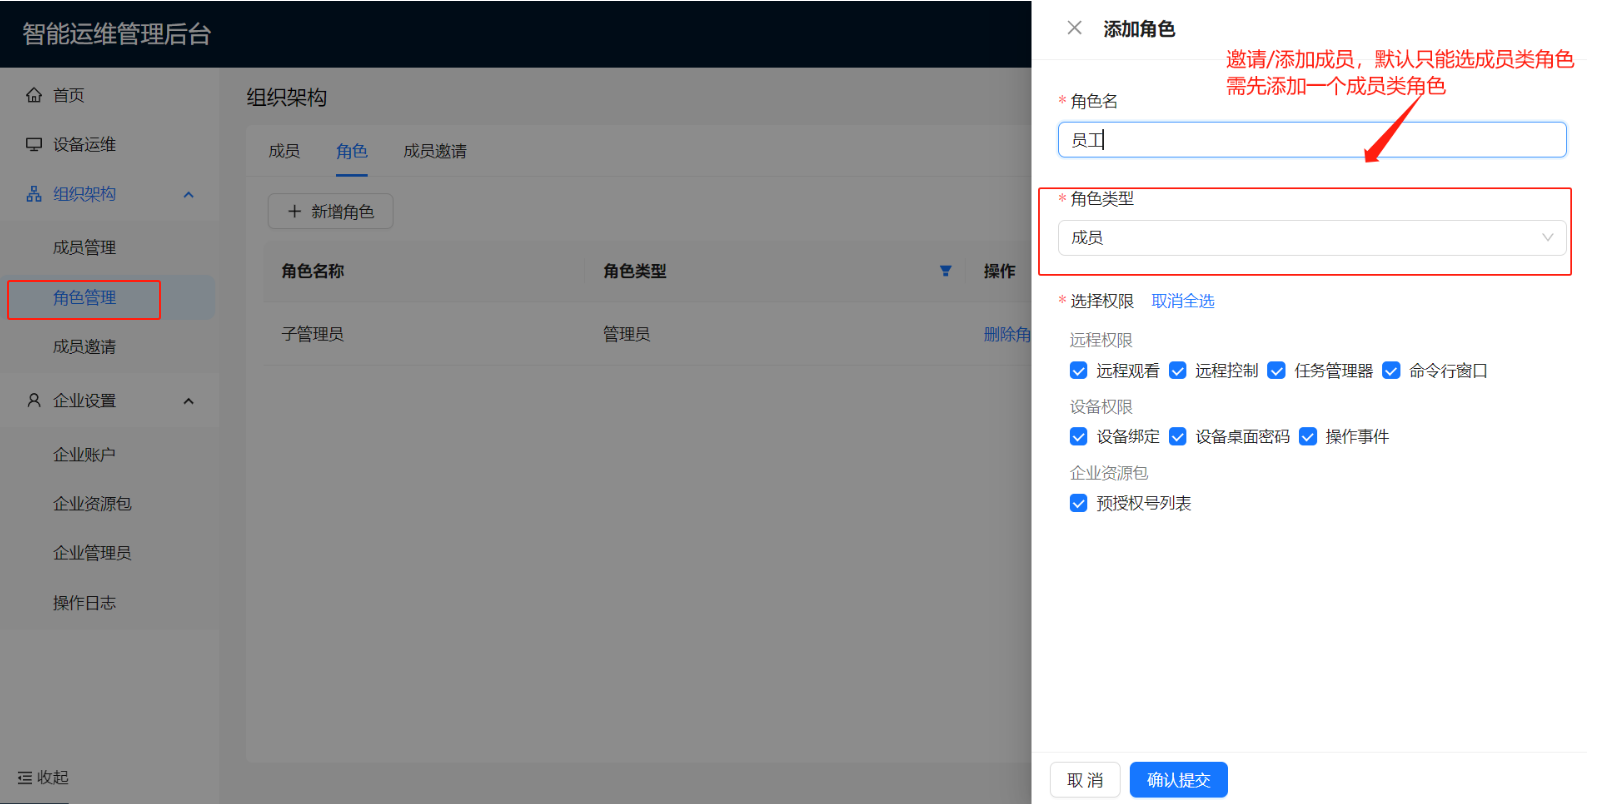Toggle the 操作事件 checkbox
This screenshot has width=1614, height=804.
click(x=1307, y=437)
